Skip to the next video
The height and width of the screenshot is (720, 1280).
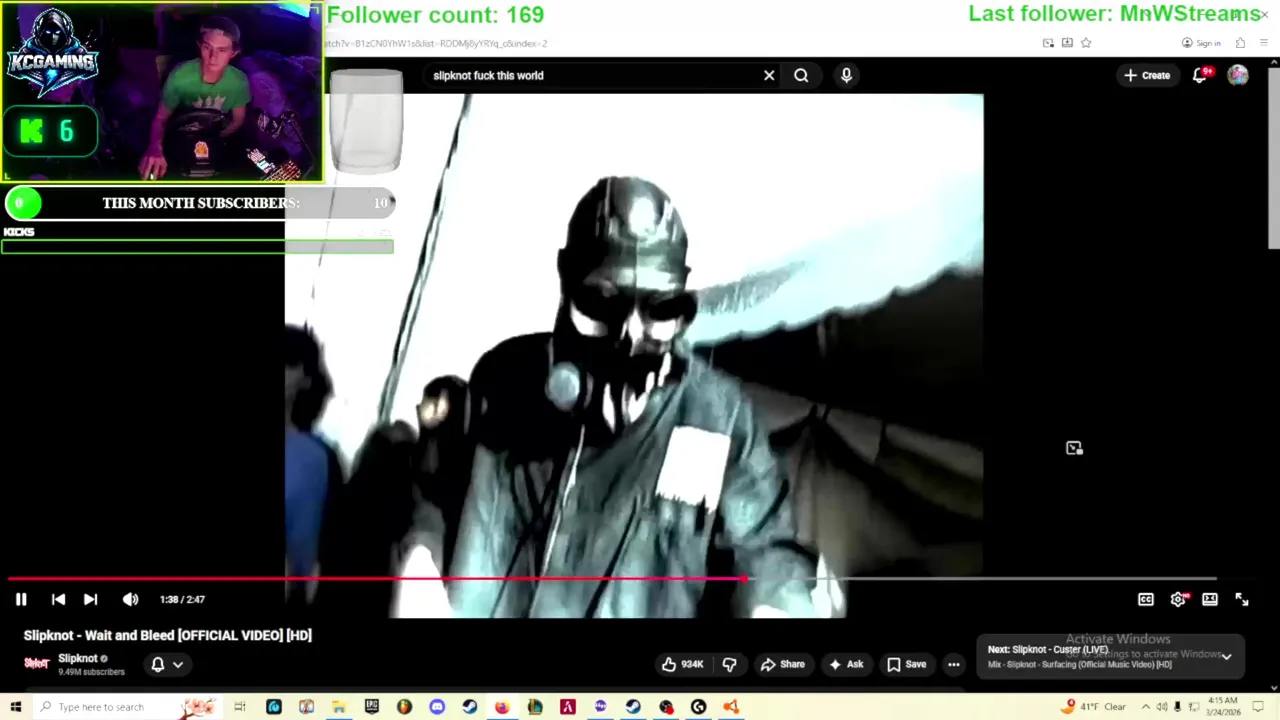pos(90,599)
